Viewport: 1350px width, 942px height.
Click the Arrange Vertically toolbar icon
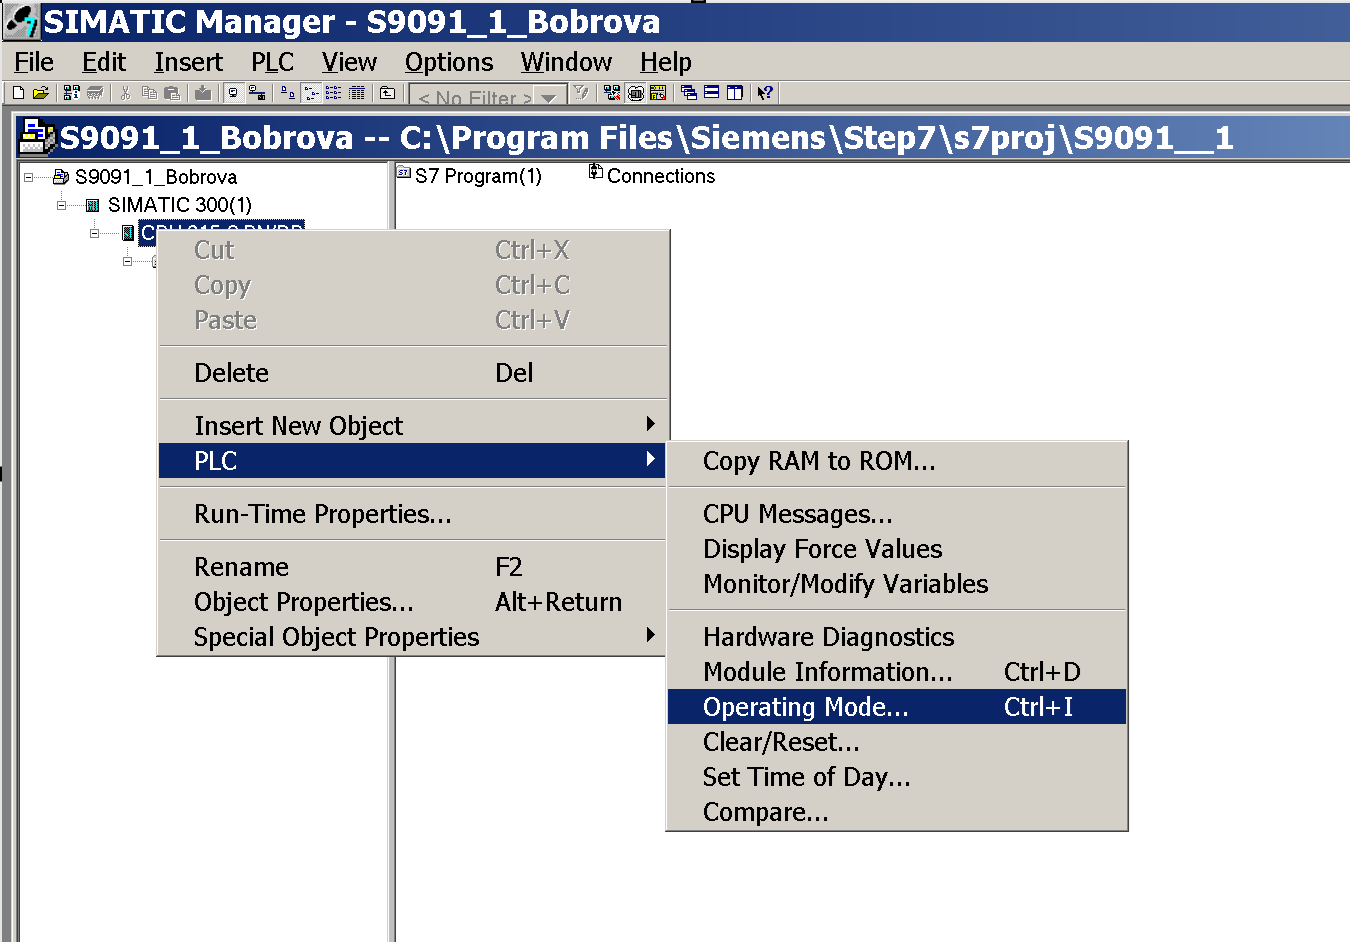tap(733, 93)
